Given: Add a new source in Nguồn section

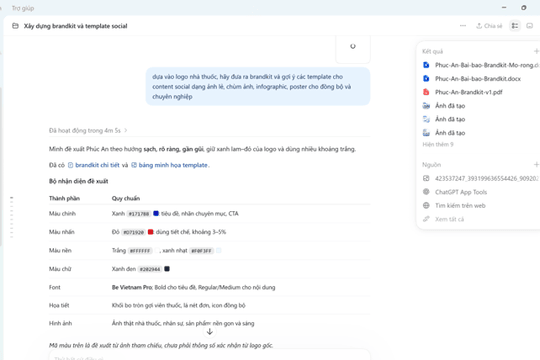Looking at the screenshot, I should tap(536, 165).
